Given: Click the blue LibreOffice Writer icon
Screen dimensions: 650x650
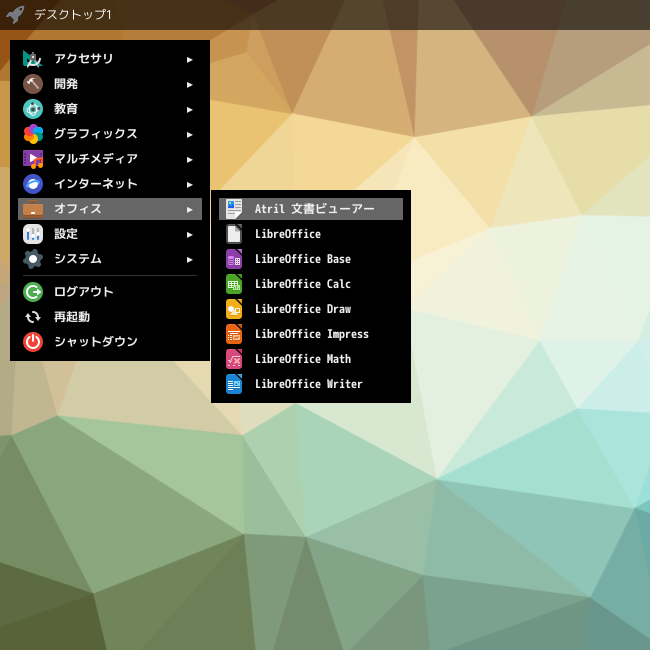Looking at the screenshot, I should coord(234,384).
